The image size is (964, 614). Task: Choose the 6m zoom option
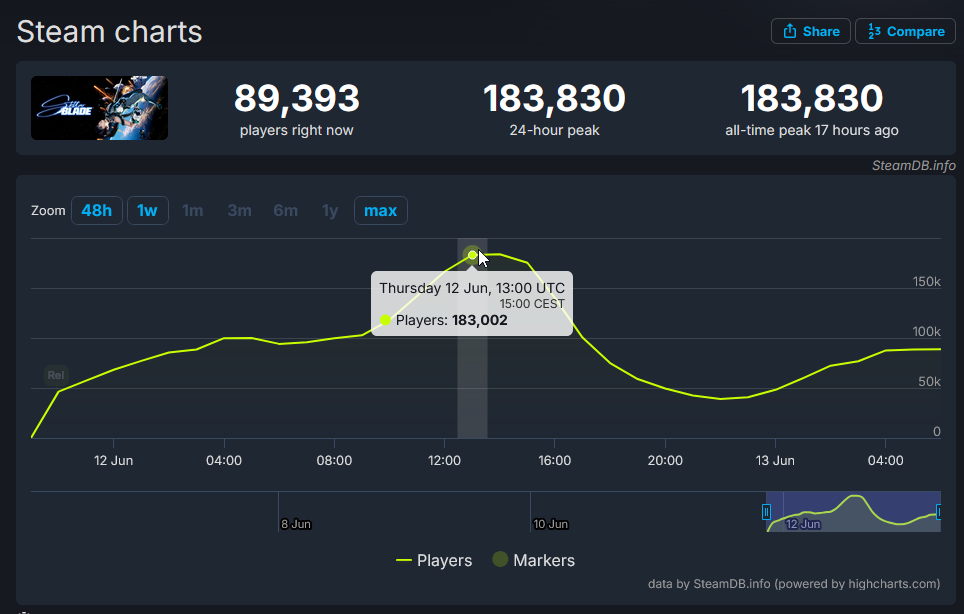coord(285,211)
